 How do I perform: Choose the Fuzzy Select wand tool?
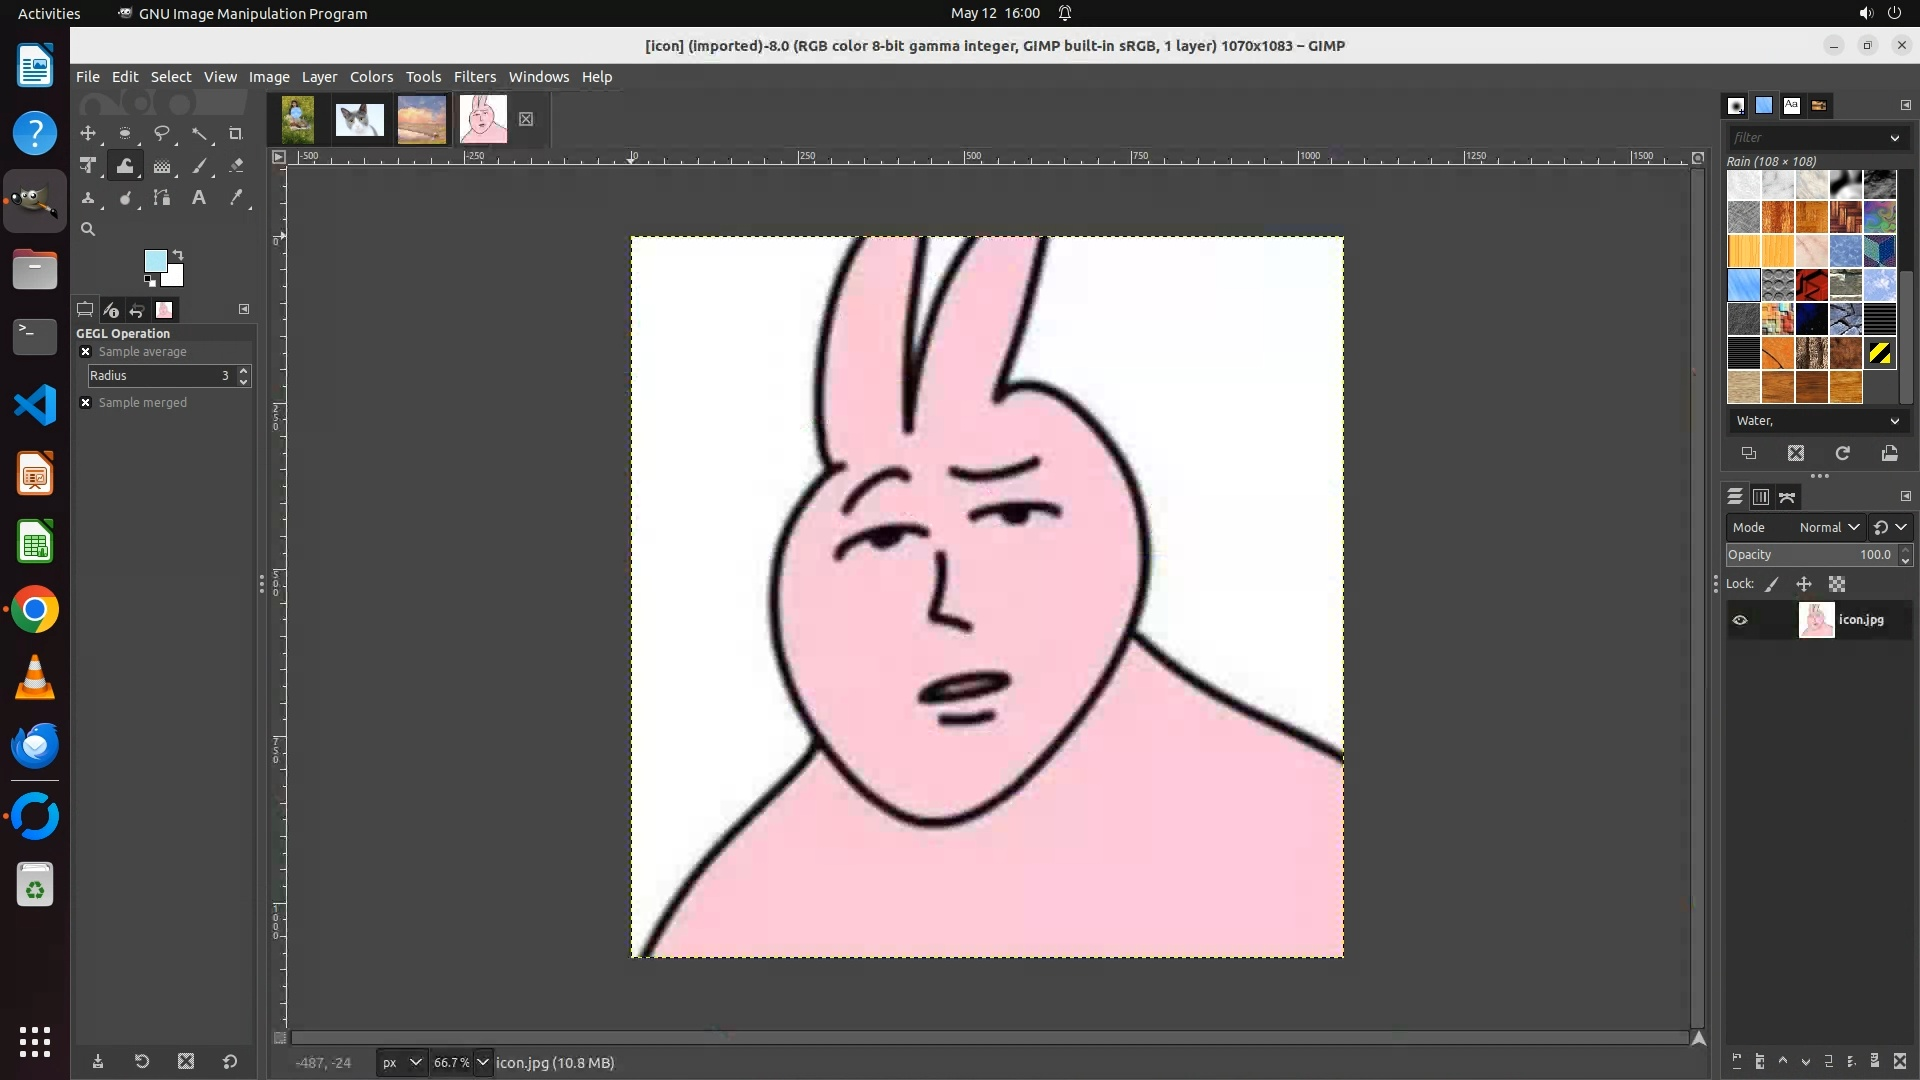tap(199, 134)
